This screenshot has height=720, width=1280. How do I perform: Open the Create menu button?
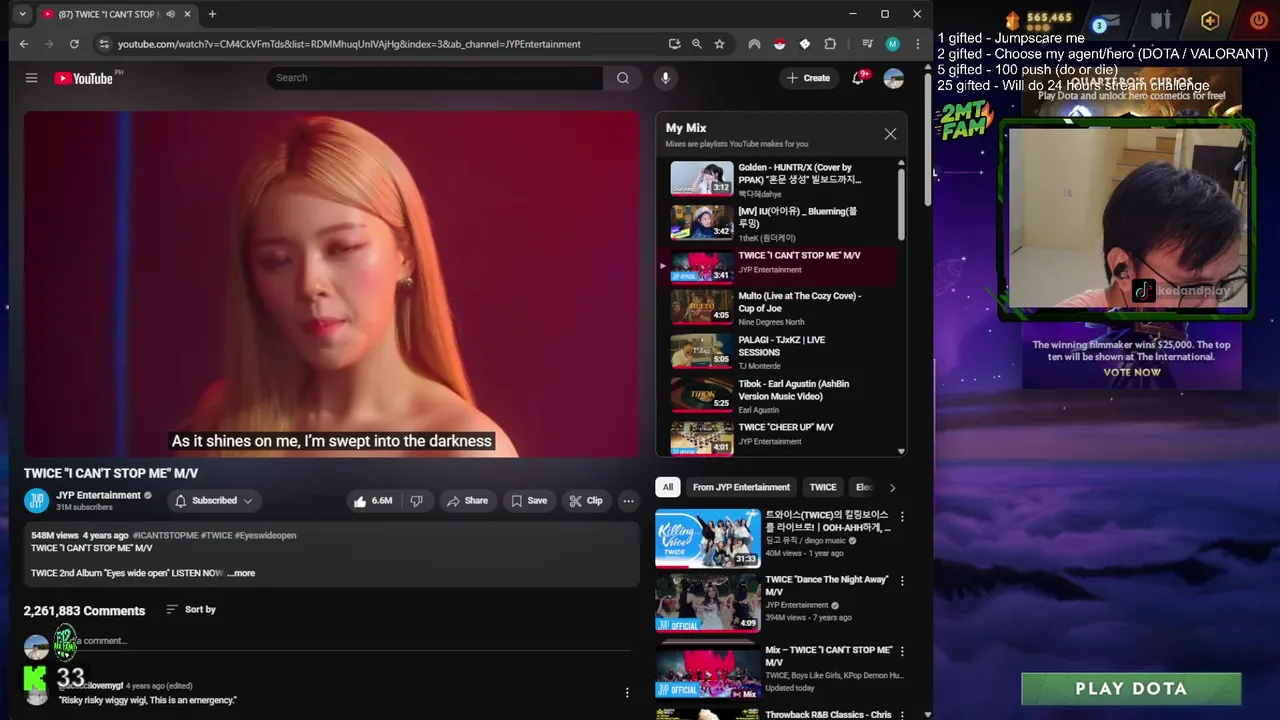808,78
